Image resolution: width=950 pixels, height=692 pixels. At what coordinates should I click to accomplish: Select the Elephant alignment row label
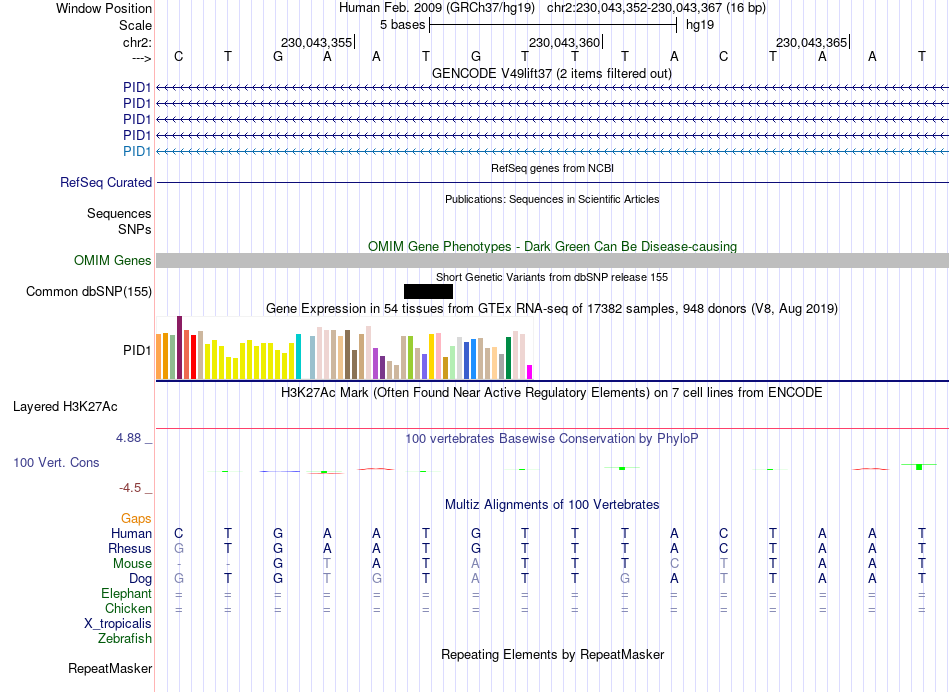[127, 593]
